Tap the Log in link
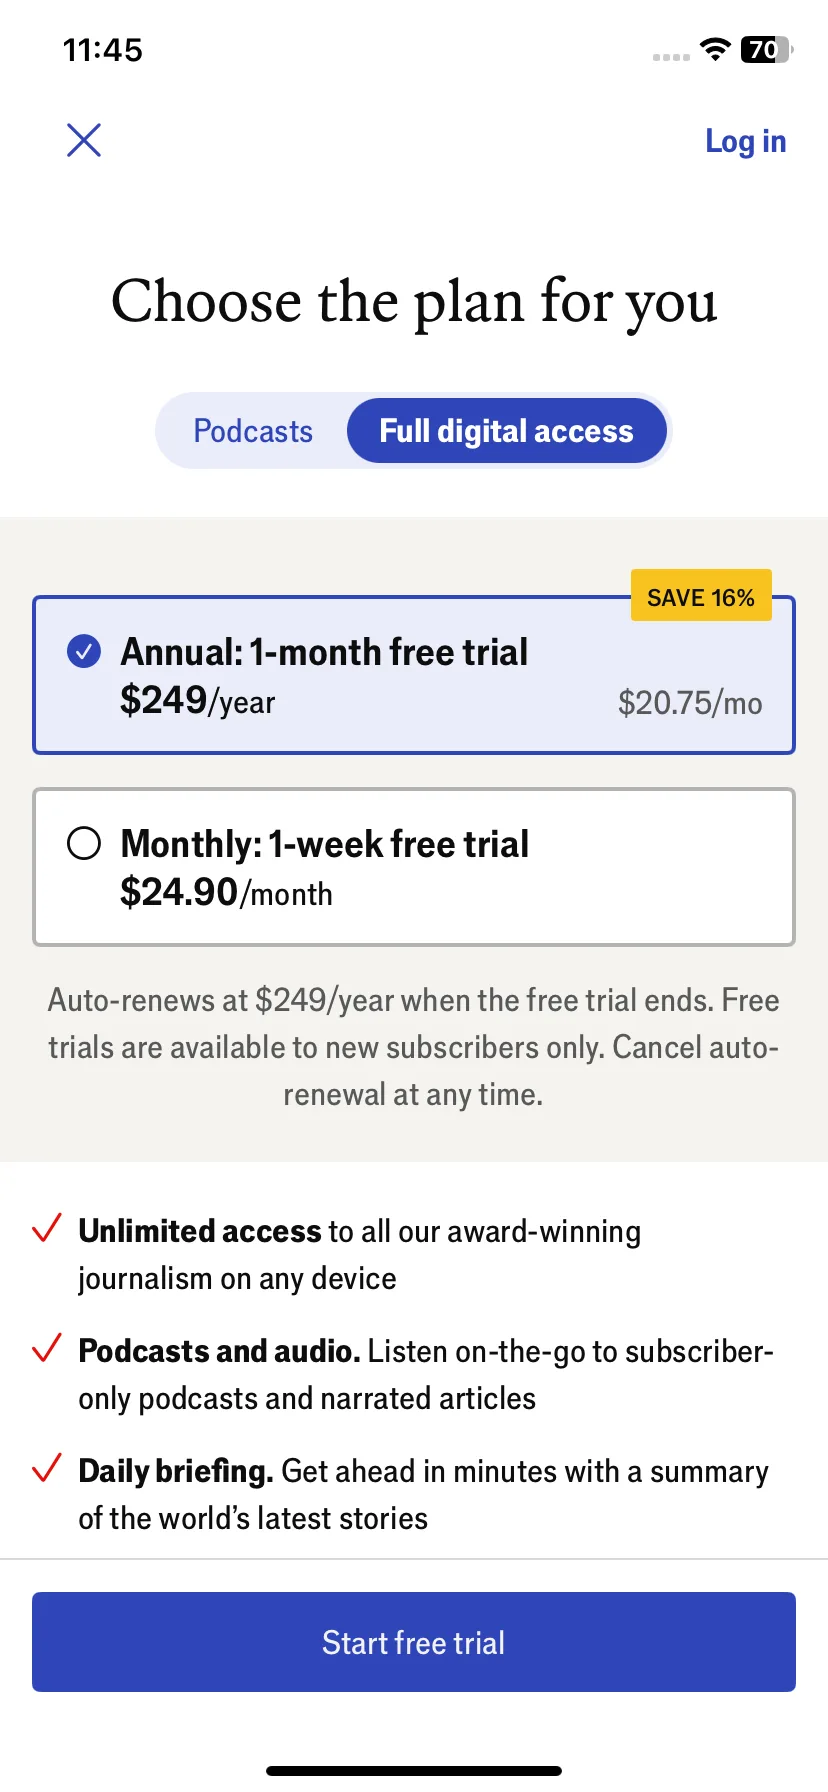Viewport: 828px width, 1792px height. point(745,142)
